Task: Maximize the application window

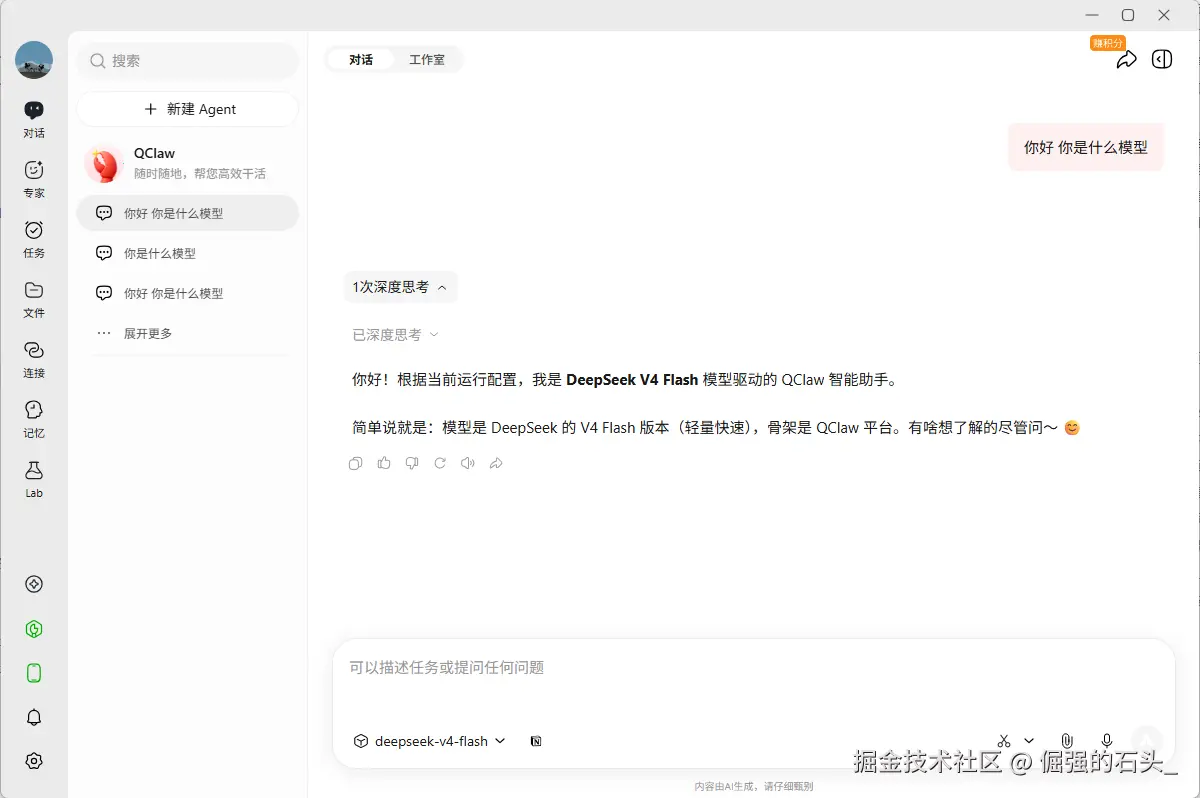Action: pyautogui.click(x=1128, y=15)
